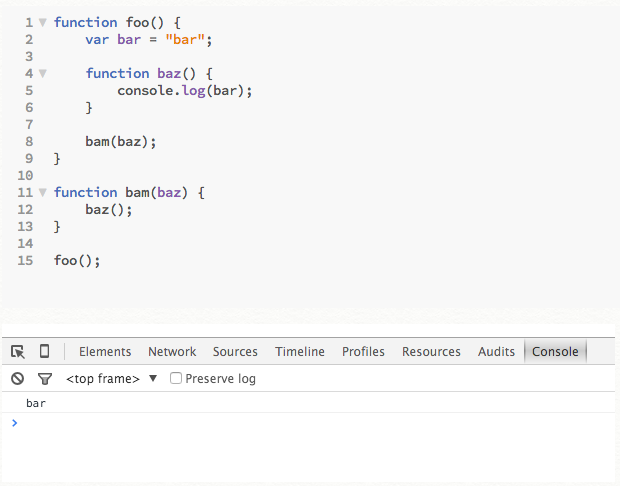Viewport: 620px width, 486px height.
Task: Toggle device mode phone icon
Action: pos(45,351)
